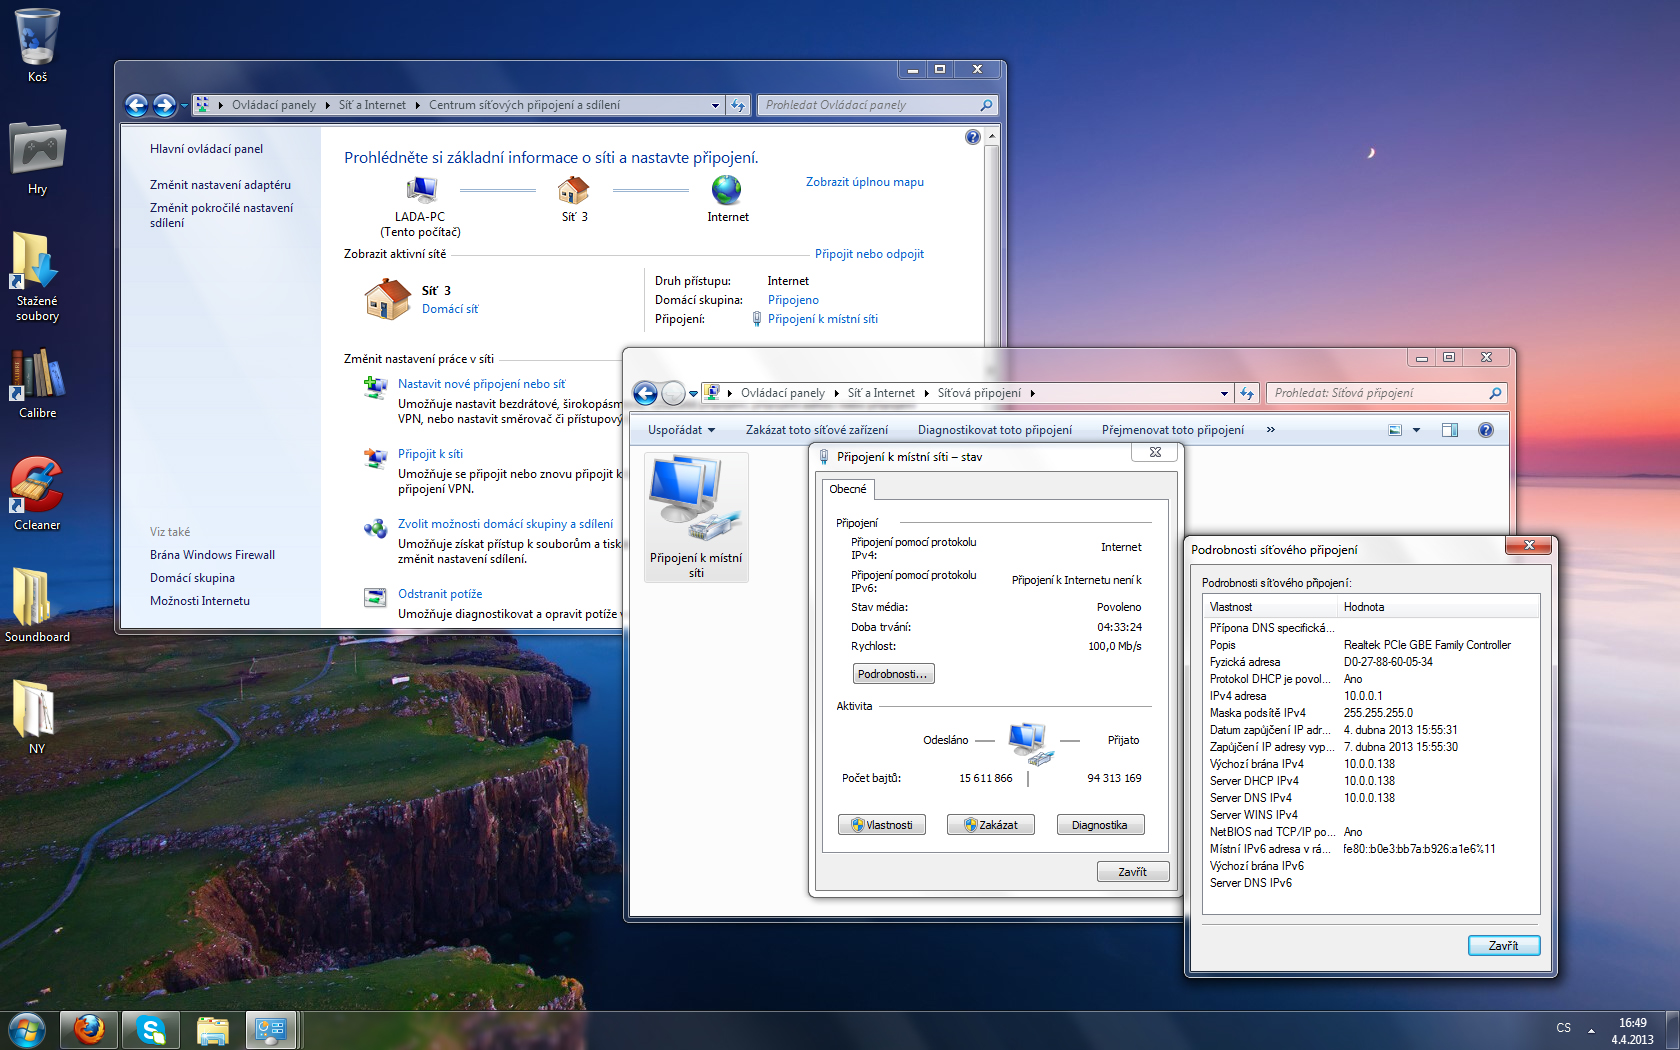Click the Prohledat Ovládací panely search field
Screen dimensions: 1680x1050
868,105
